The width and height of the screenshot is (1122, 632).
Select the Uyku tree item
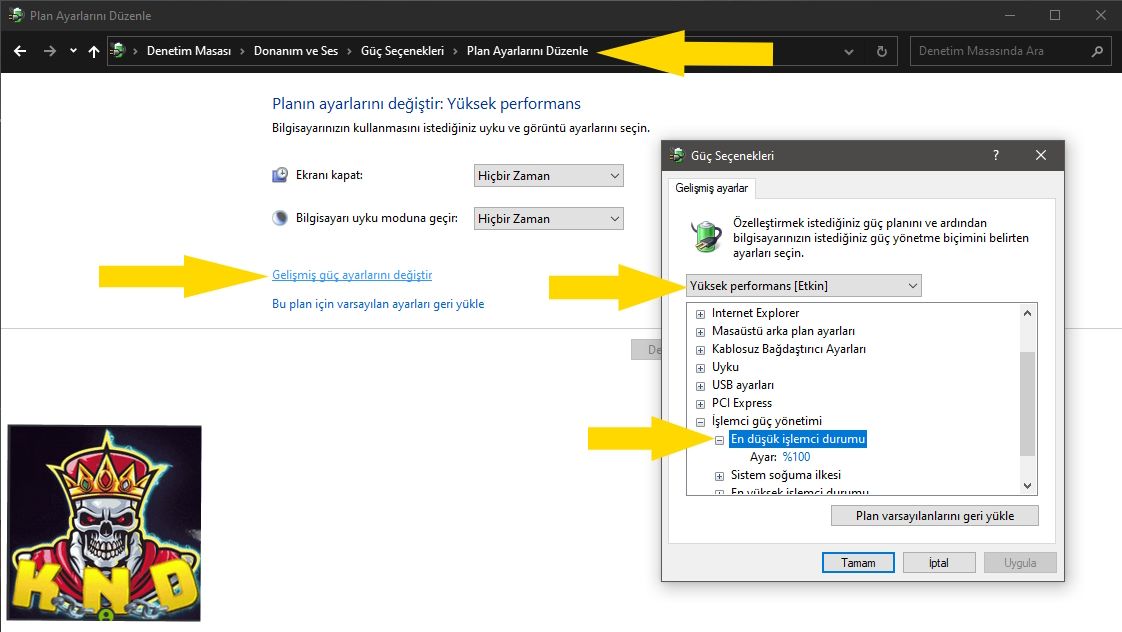click(x=725, y=366)
